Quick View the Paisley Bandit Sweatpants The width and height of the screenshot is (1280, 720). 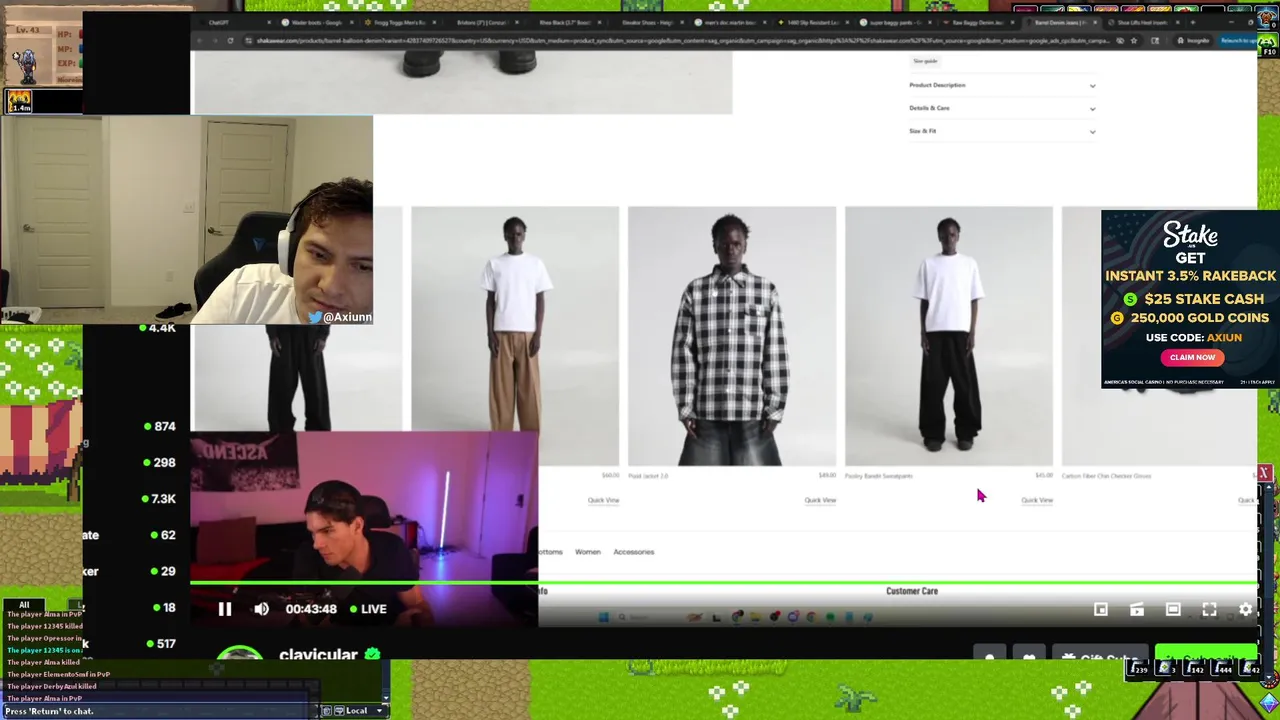pos(1037,500)
